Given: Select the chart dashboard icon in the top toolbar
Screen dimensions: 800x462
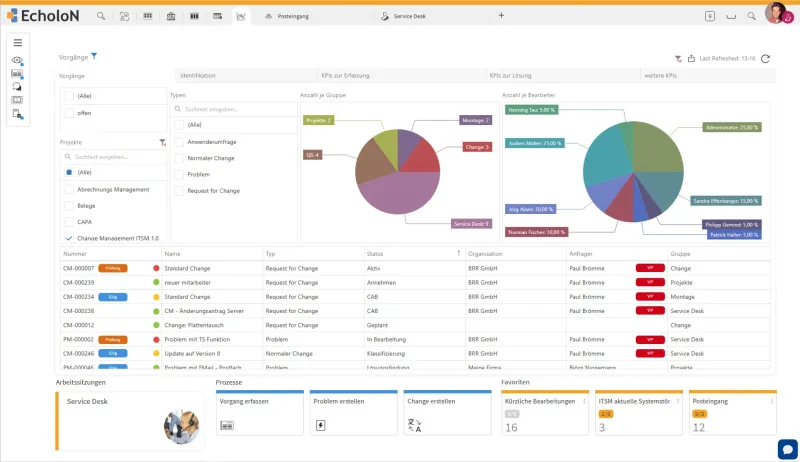Looking at the screenshot, I should [240, 17].
